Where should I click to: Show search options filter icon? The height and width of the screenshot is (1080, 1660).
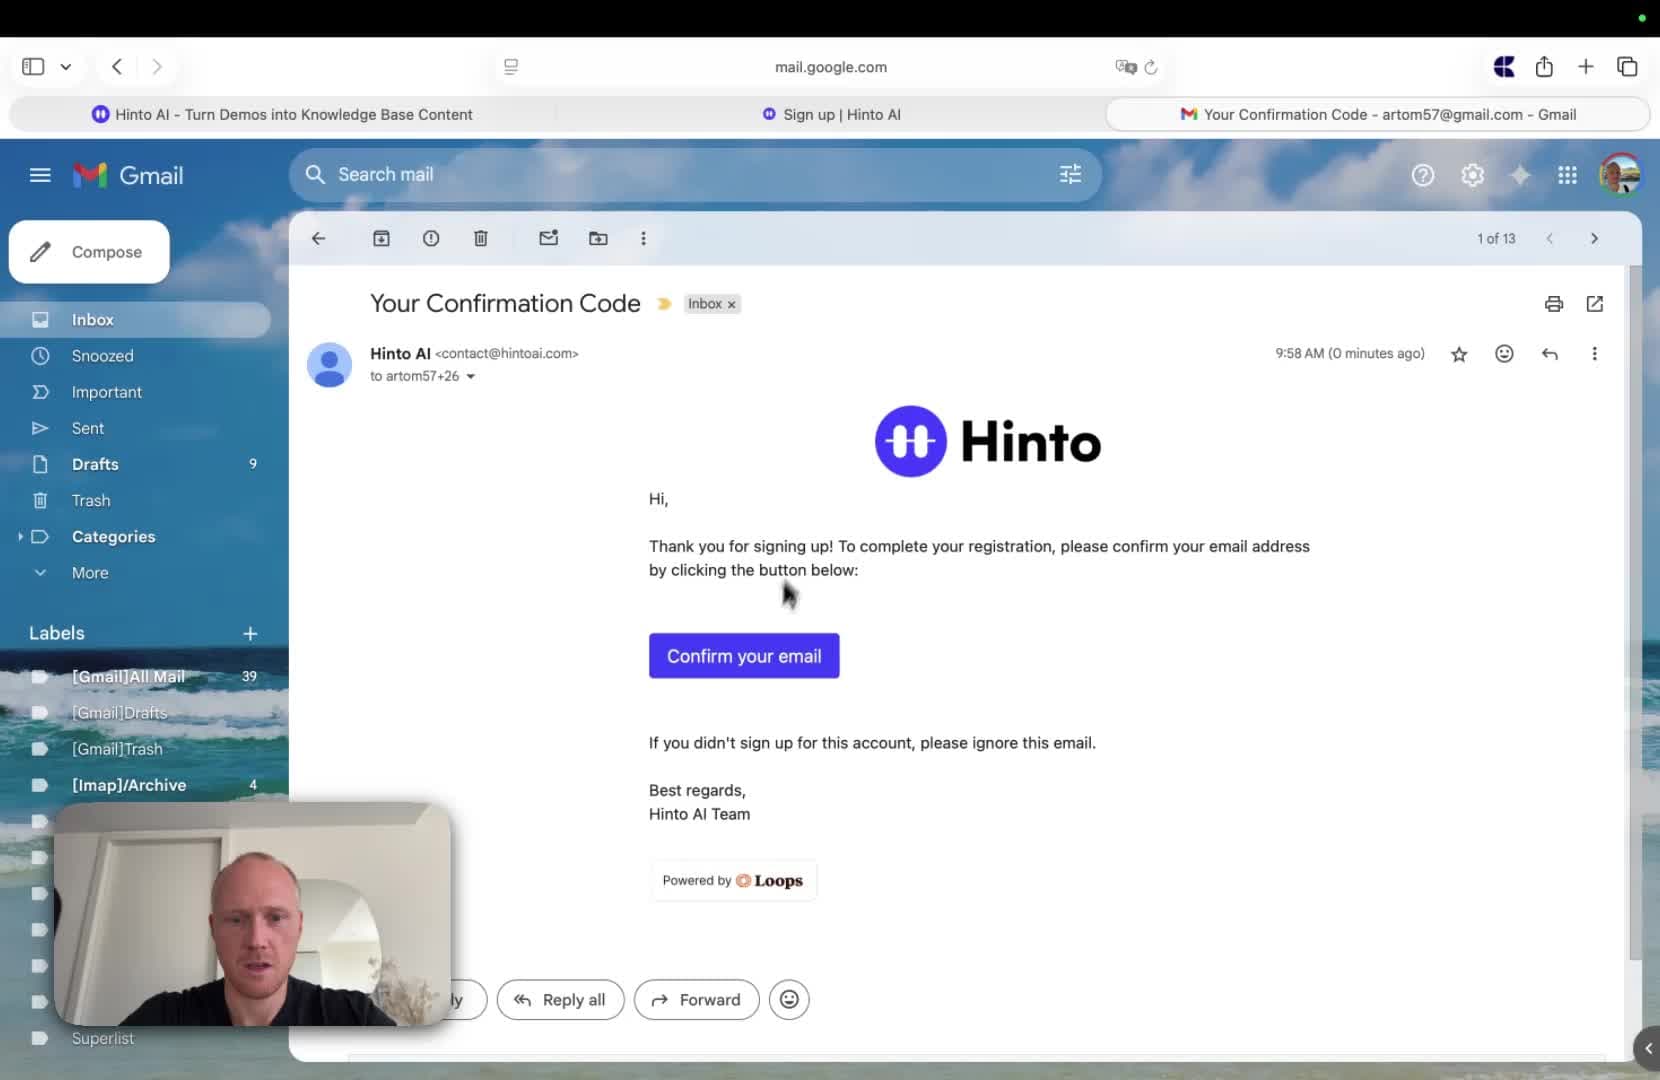[1070, 174]
